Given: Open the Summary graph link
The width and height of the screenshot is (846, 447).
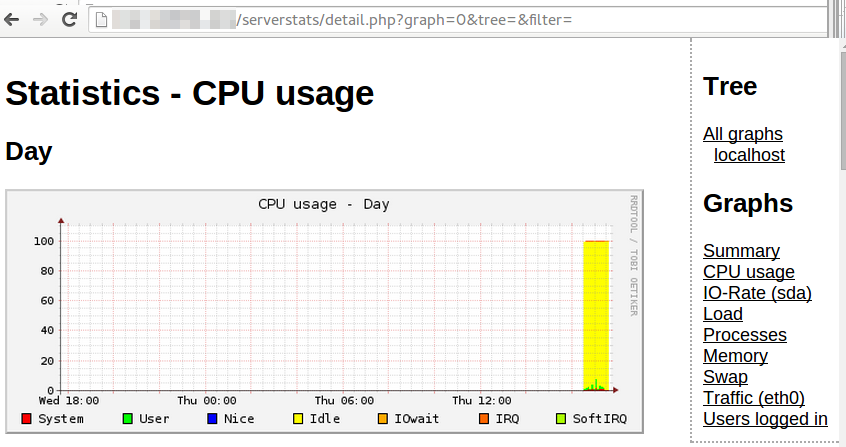Looking at the screenshot, I should pos(741,251).
